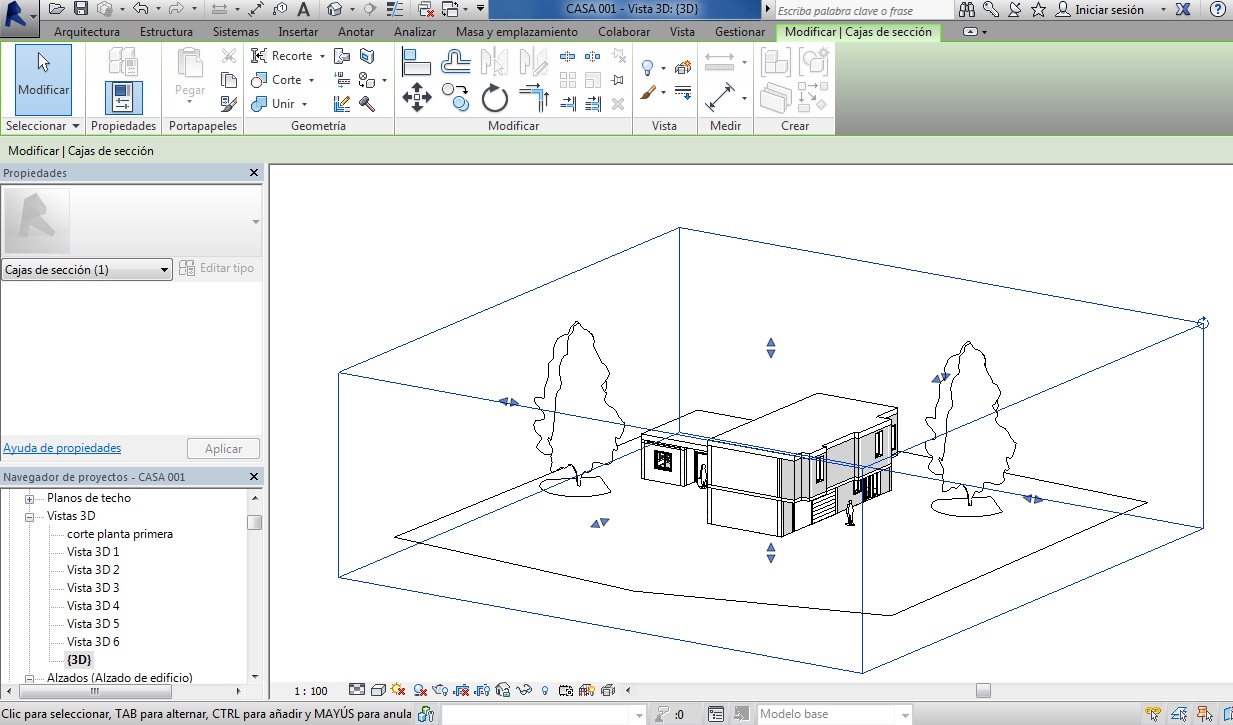Click the horizontal scrollbar thumb below the view
This screenshot has width=1233, height=725.
[x=983, y=690]
